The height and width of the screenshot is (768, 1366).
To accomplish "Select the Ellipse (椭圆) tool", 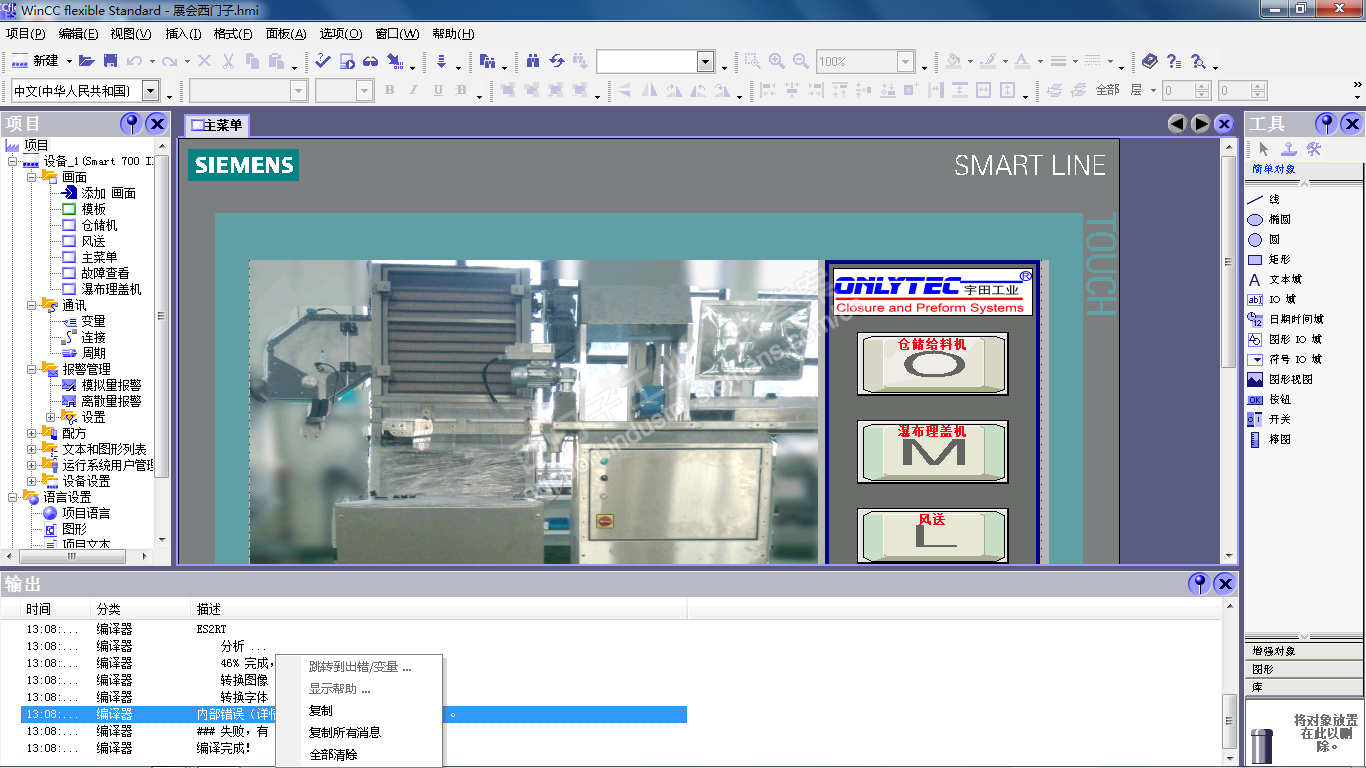I will (1279, 219).
